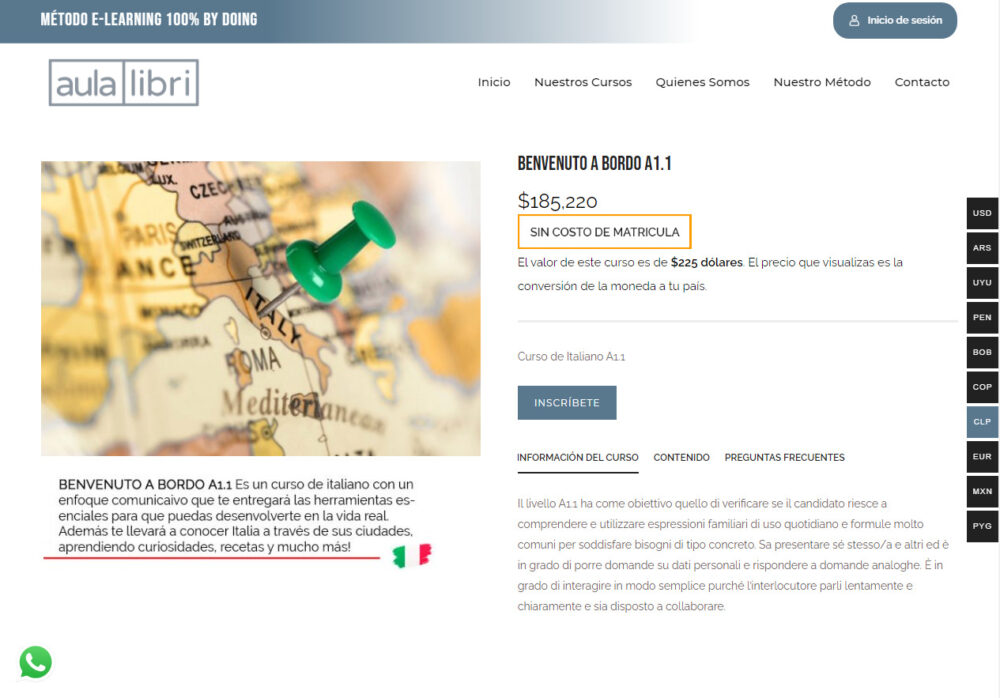Select MXN currency option
1000x698 pixels.
tap(982, 491)
